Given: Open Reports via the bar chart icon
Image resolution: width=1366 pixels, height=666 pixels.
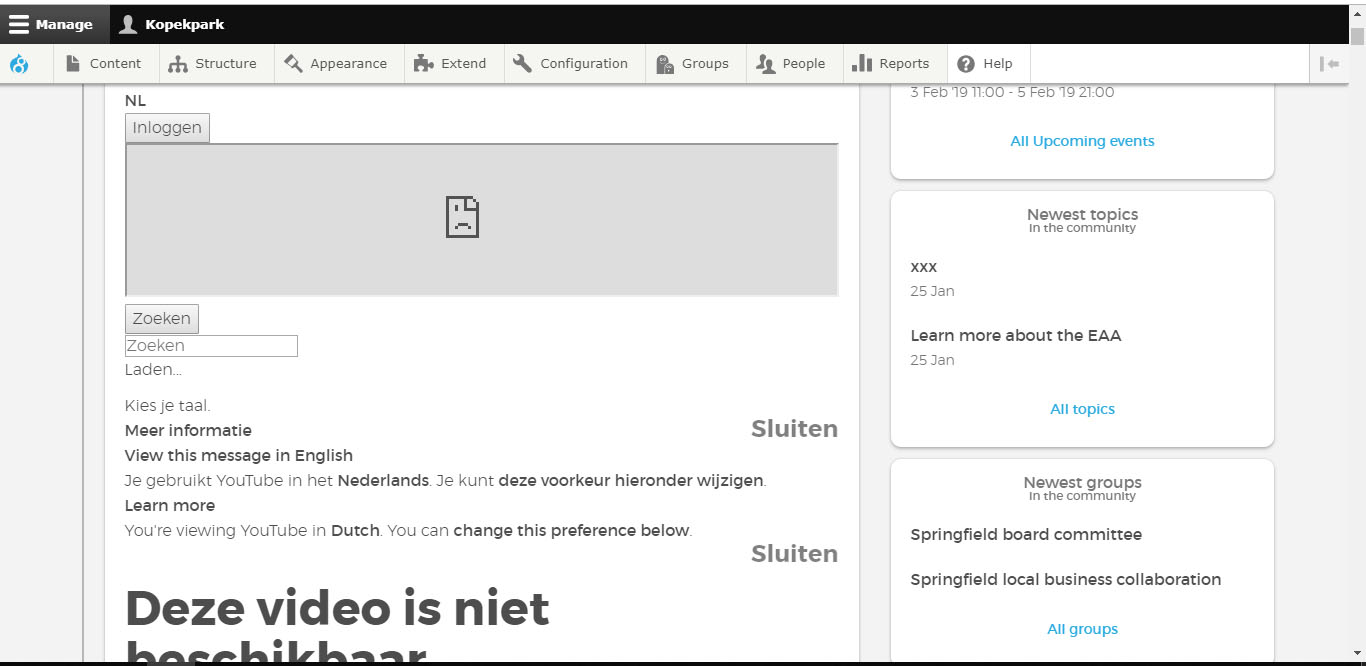Looking at the screenshot, I should 863,63.
